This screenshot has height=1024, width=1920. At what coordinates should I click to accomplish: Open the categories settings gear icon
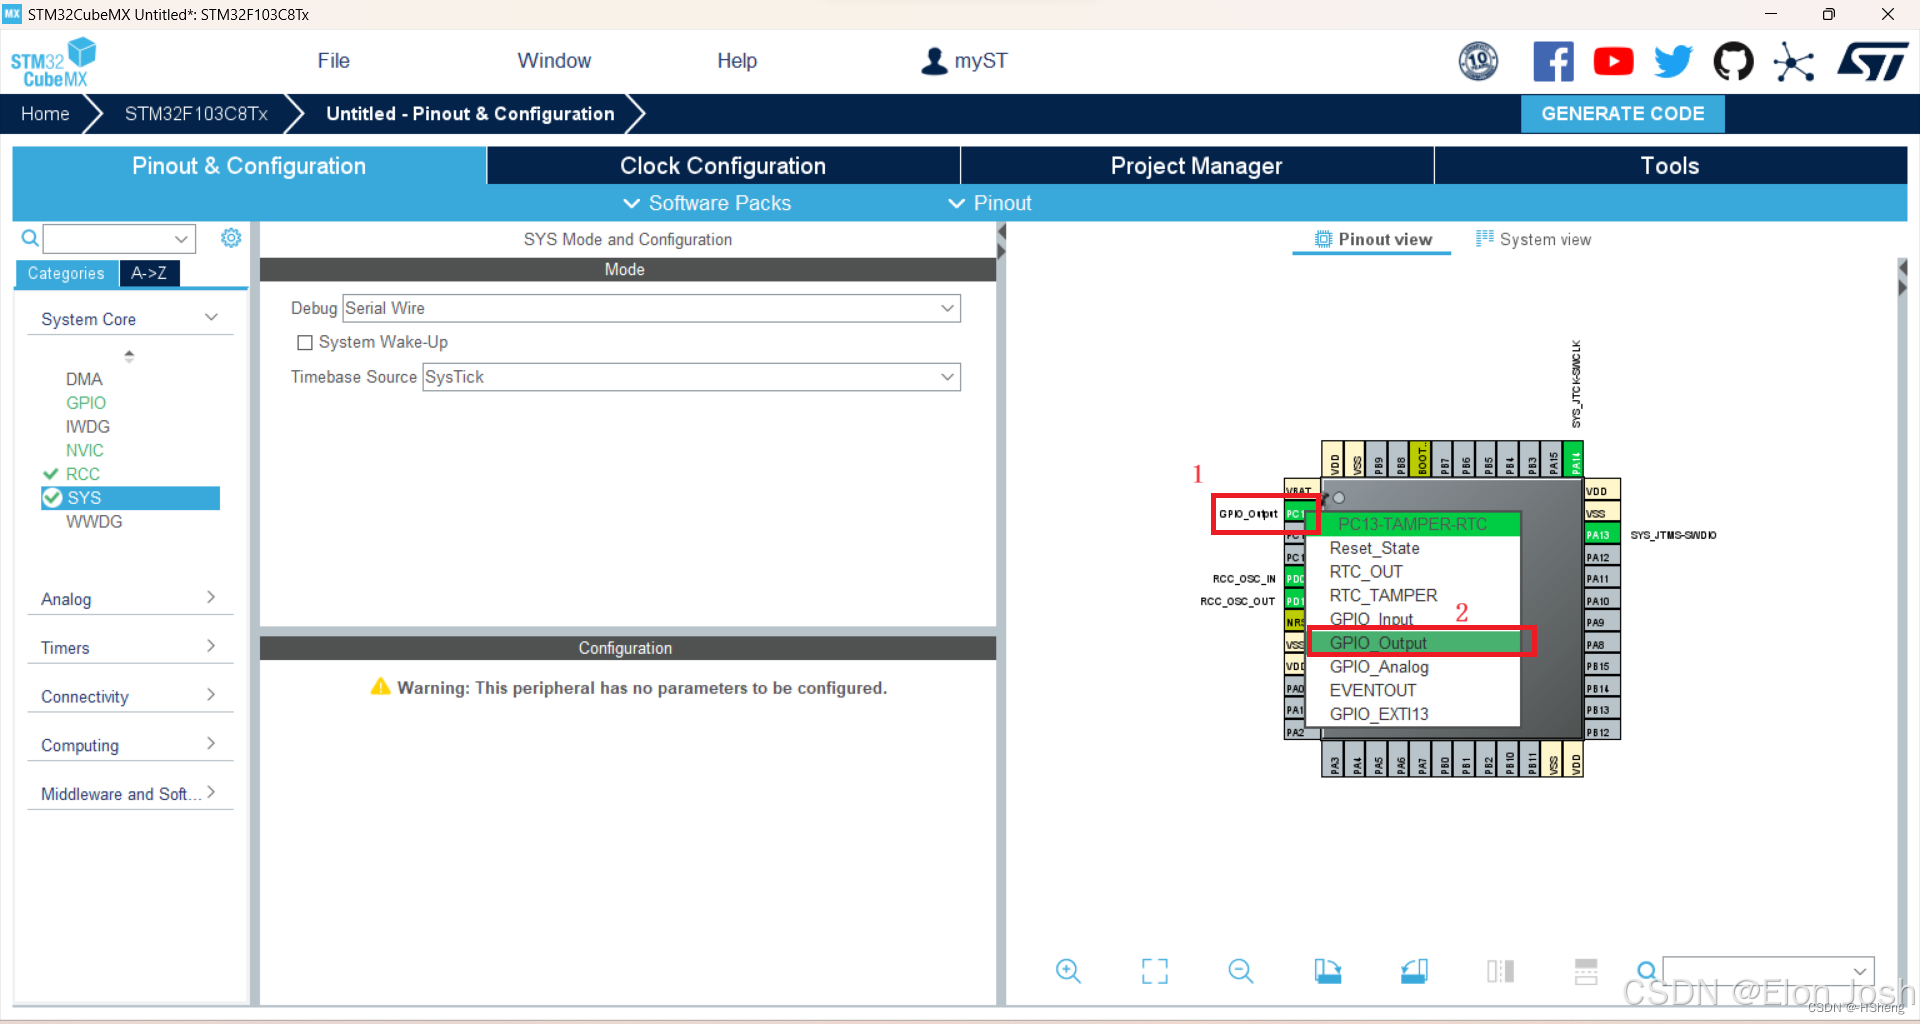(231, 238)
